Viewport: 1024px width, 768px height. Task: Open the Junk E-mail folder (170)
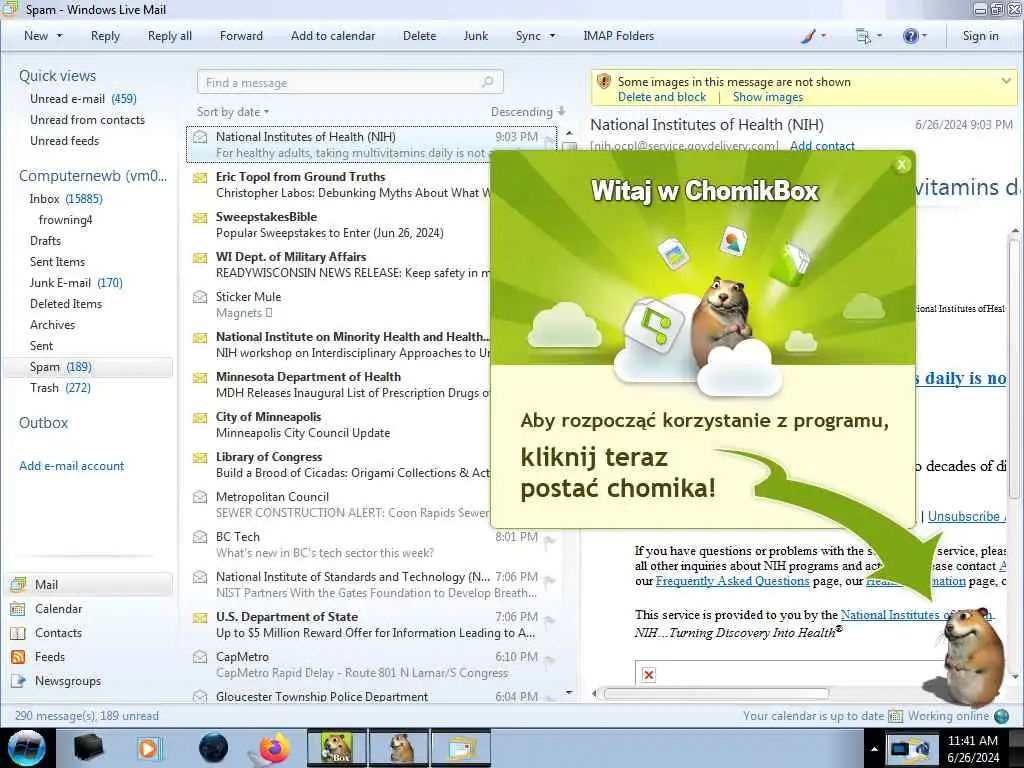point(76,283)
